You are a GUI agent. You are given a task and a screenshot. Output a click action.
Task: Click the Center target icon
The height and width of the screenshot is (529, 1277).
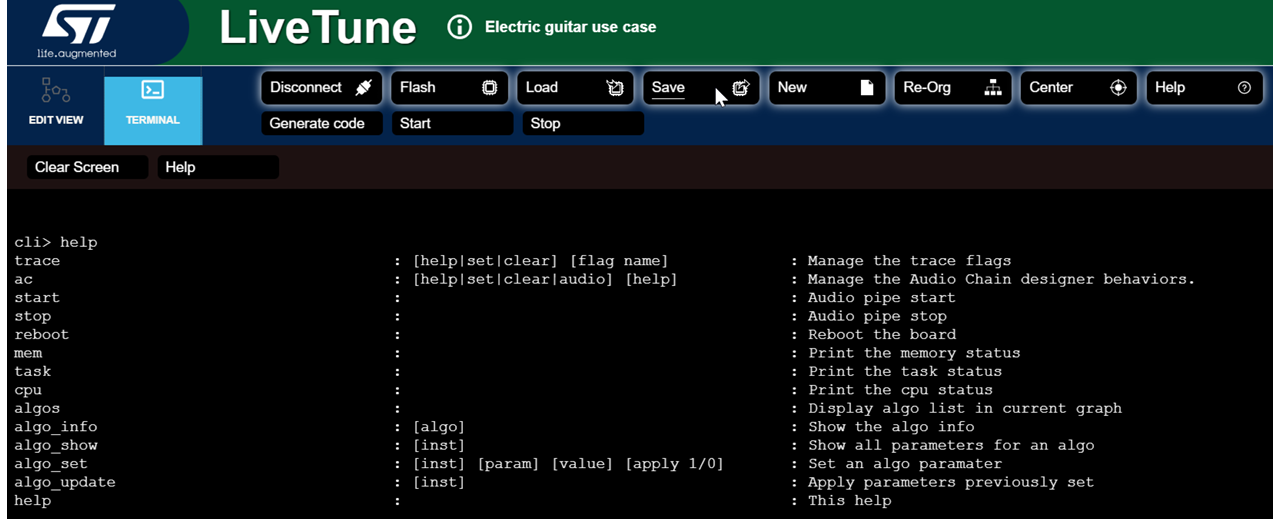coord(1119,88)
